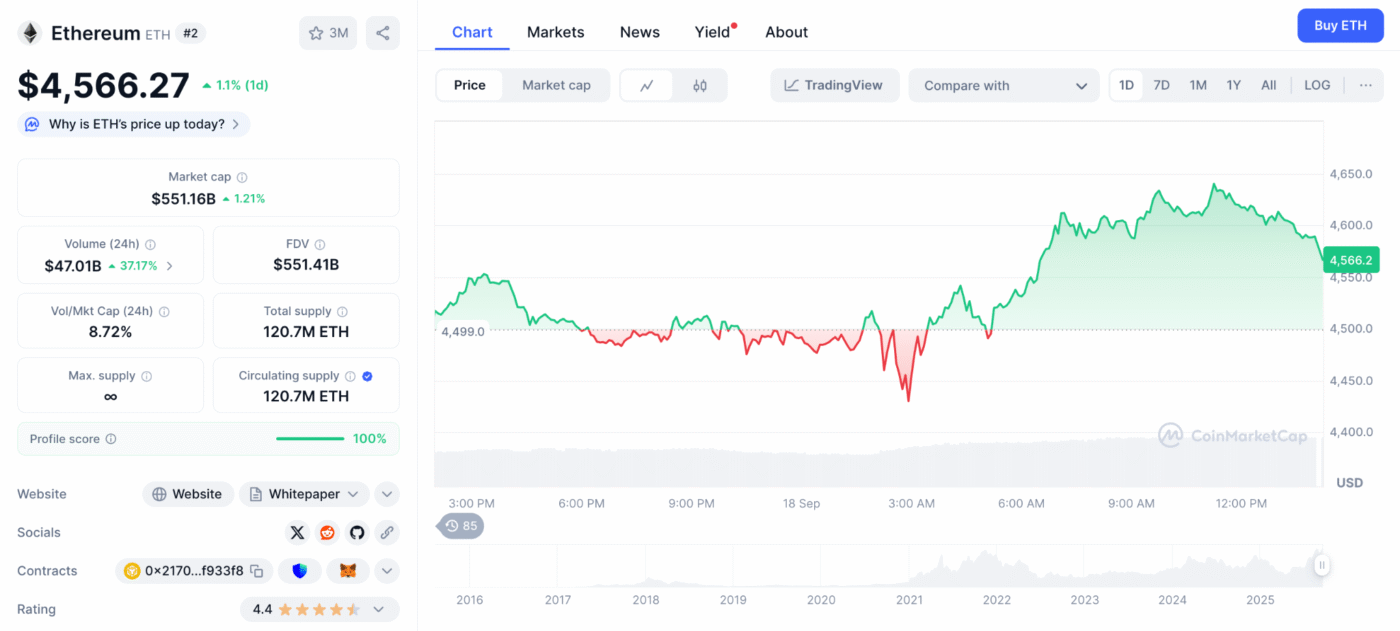Click the history badge labeled 85
1400x631 pixels.
coord(461,526)
